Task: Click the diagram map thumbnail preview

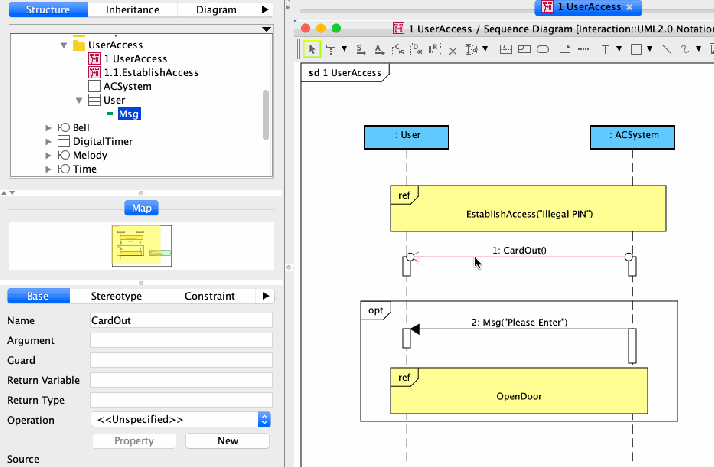Action: 141,246
